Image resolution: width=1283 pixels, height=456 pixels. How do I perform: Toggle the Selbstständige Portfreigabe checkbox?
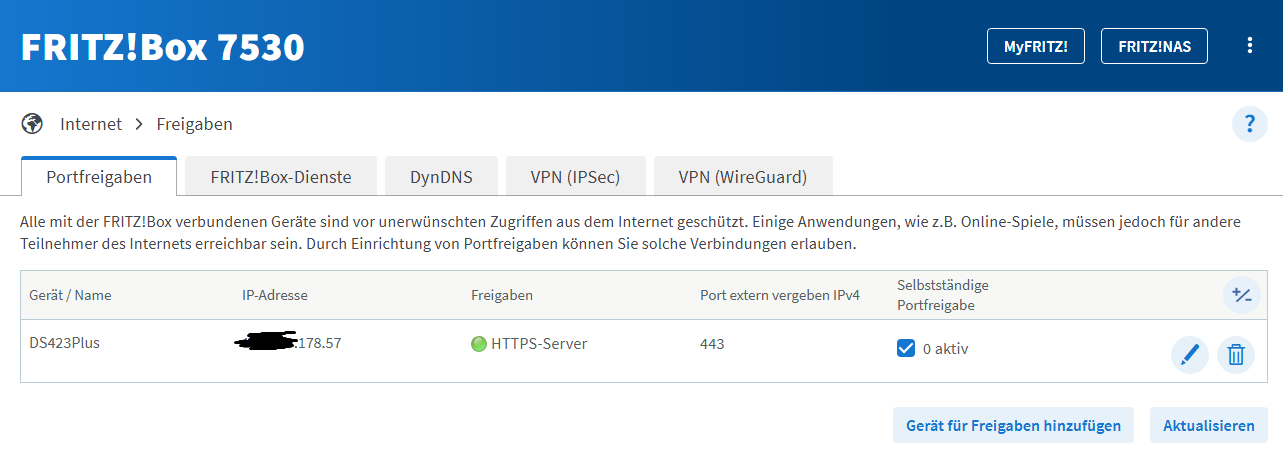click(906, 348)
